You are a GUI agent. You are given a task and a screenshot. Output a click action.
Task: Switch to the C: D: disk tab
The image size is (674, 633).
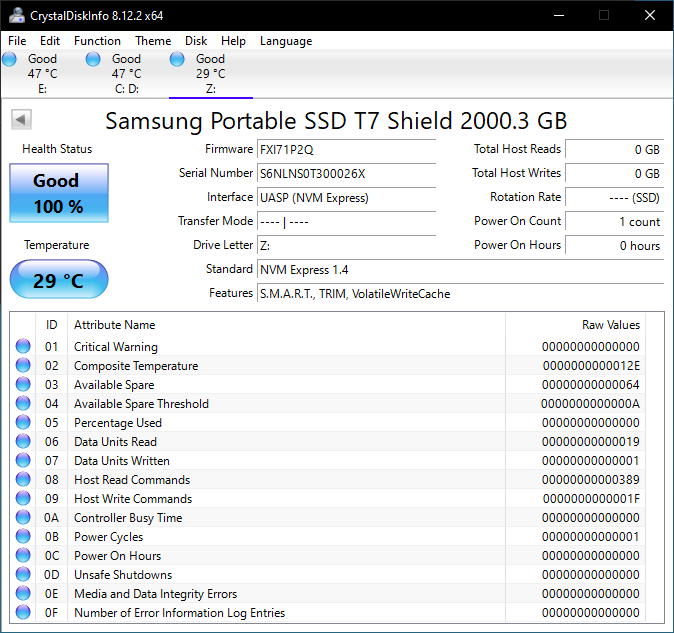tap(126, 73)
